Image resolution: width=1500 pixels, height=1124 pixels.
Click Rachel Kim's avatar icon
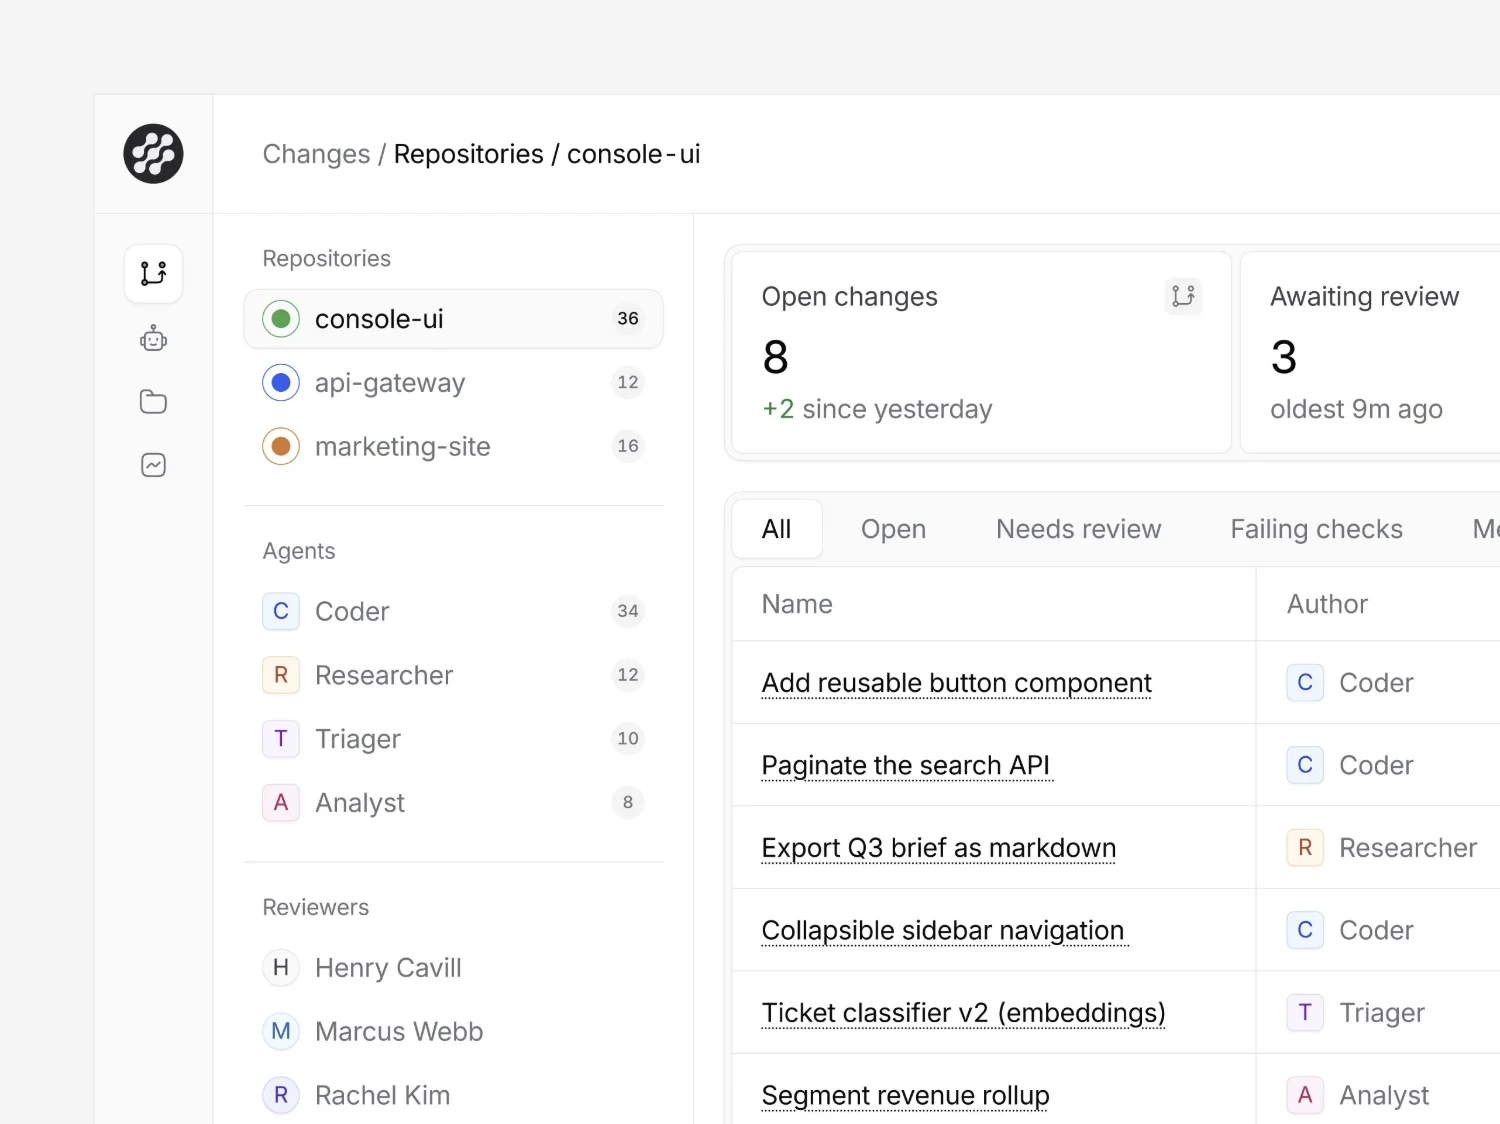tap(281, 1096)
